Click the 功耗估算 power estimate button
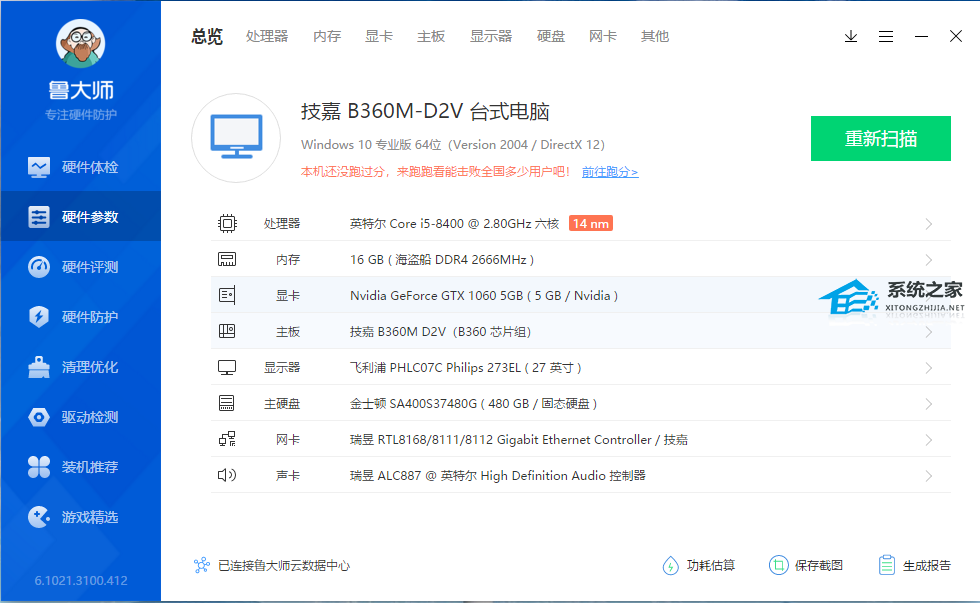Screen dimensions: 980x603 [699, 566]
